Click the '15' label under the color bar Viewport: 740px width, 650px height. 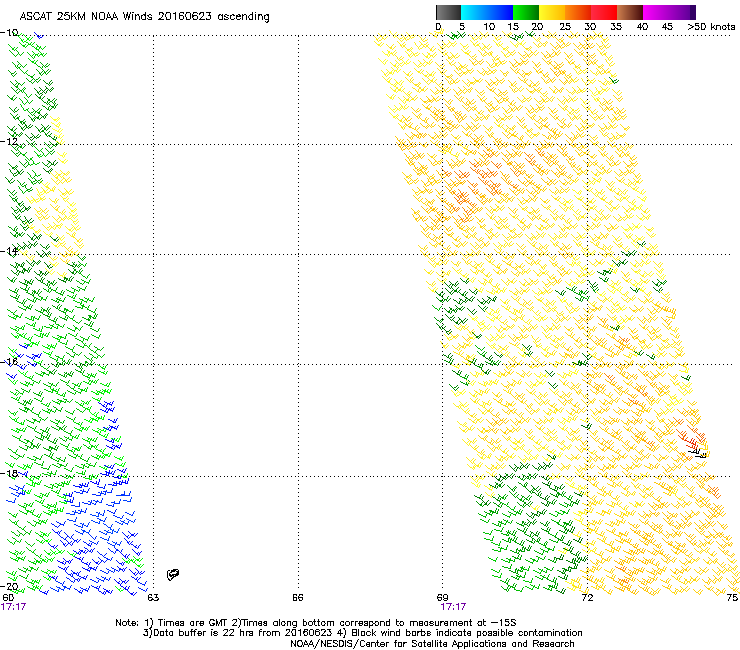pyautogui.click(x=513, y=27)
